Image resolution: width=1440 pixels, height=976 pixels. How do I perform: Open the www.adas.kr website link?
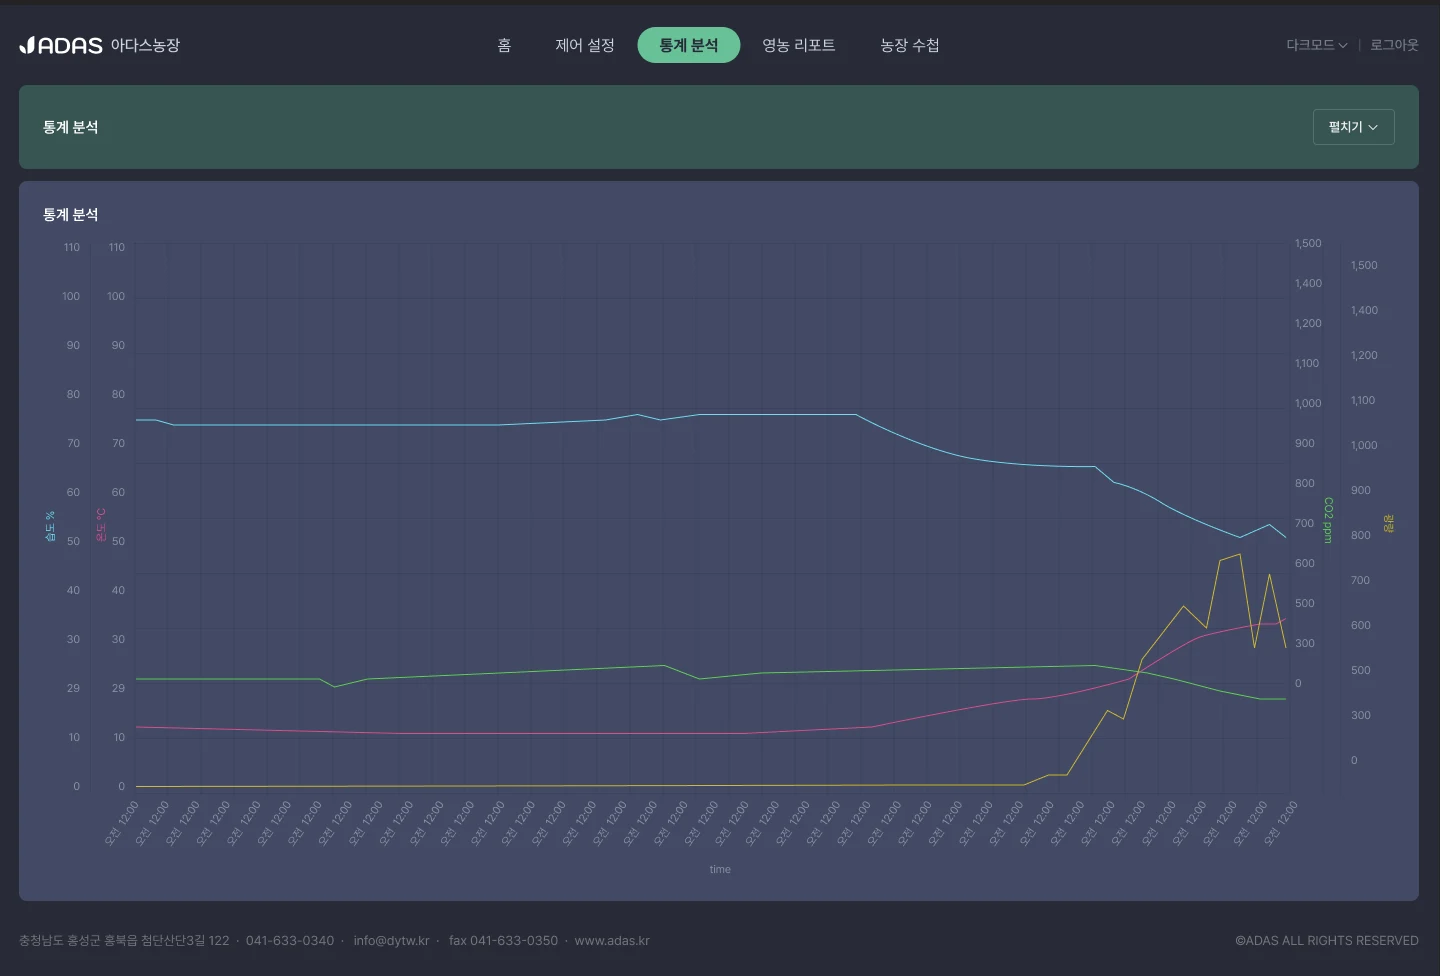(x=612, y=941)
